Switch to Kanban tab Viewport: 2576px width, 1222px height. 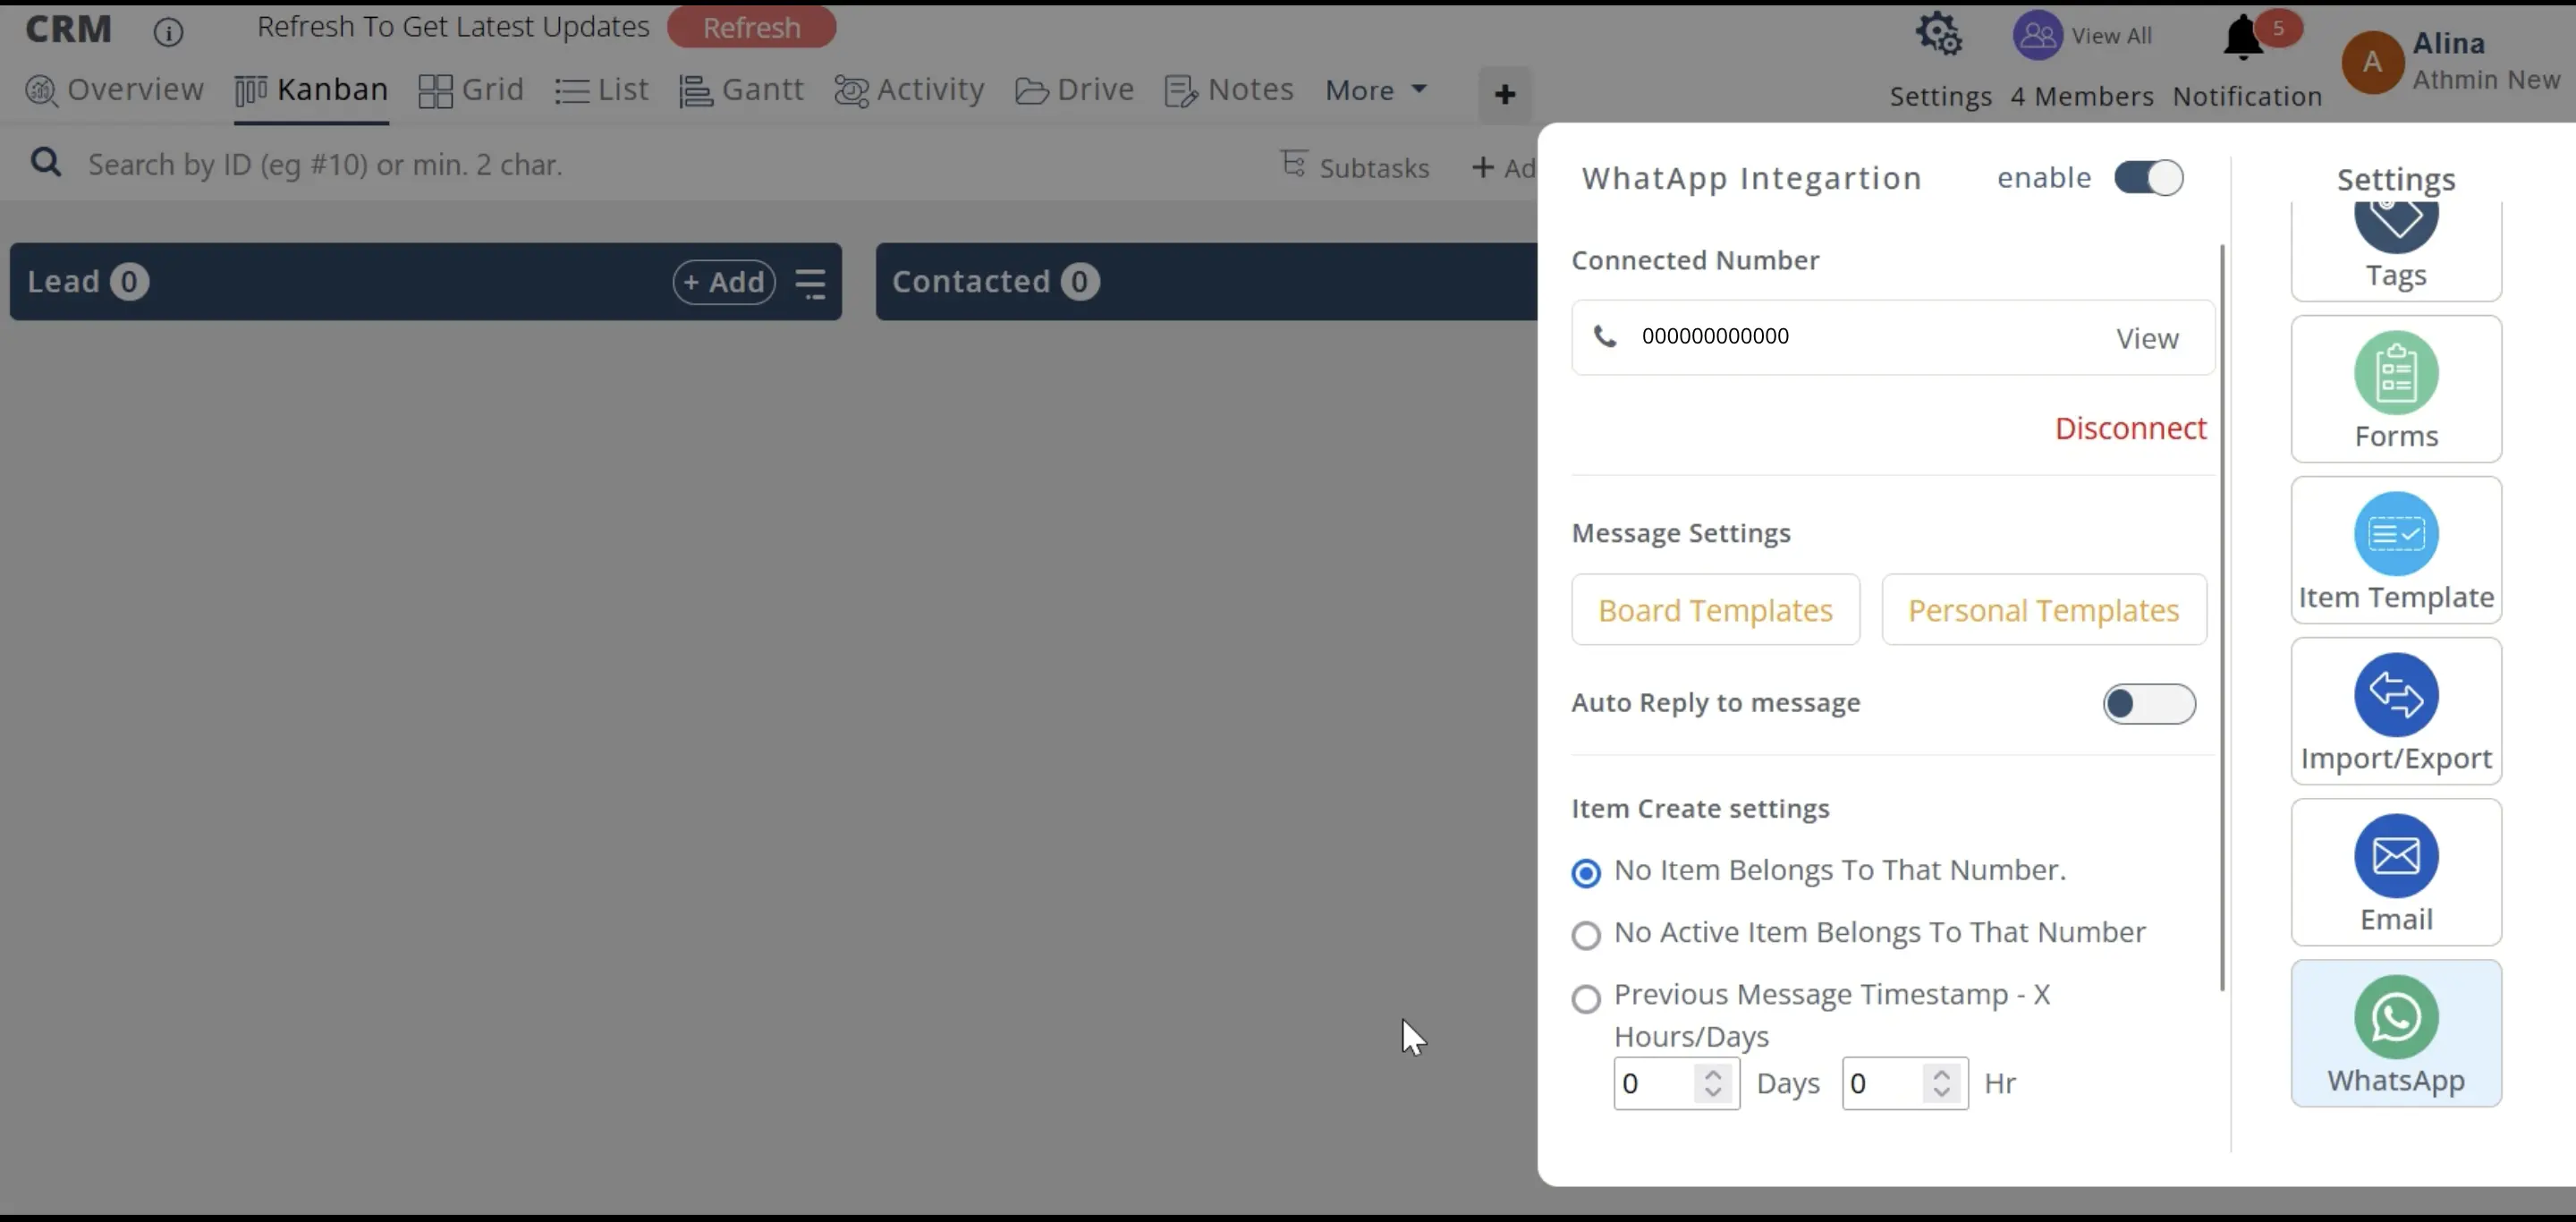(x=311, y=90)
